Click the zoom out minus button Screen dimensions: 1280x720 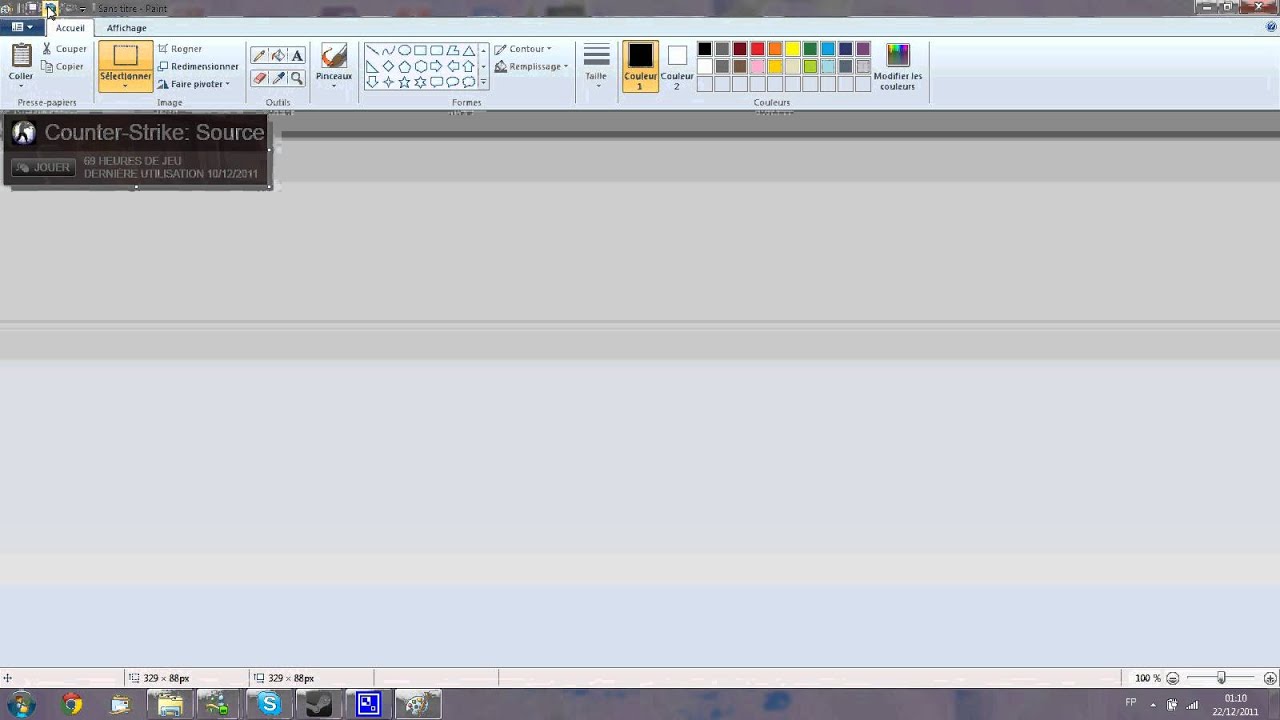[1173, 678]
